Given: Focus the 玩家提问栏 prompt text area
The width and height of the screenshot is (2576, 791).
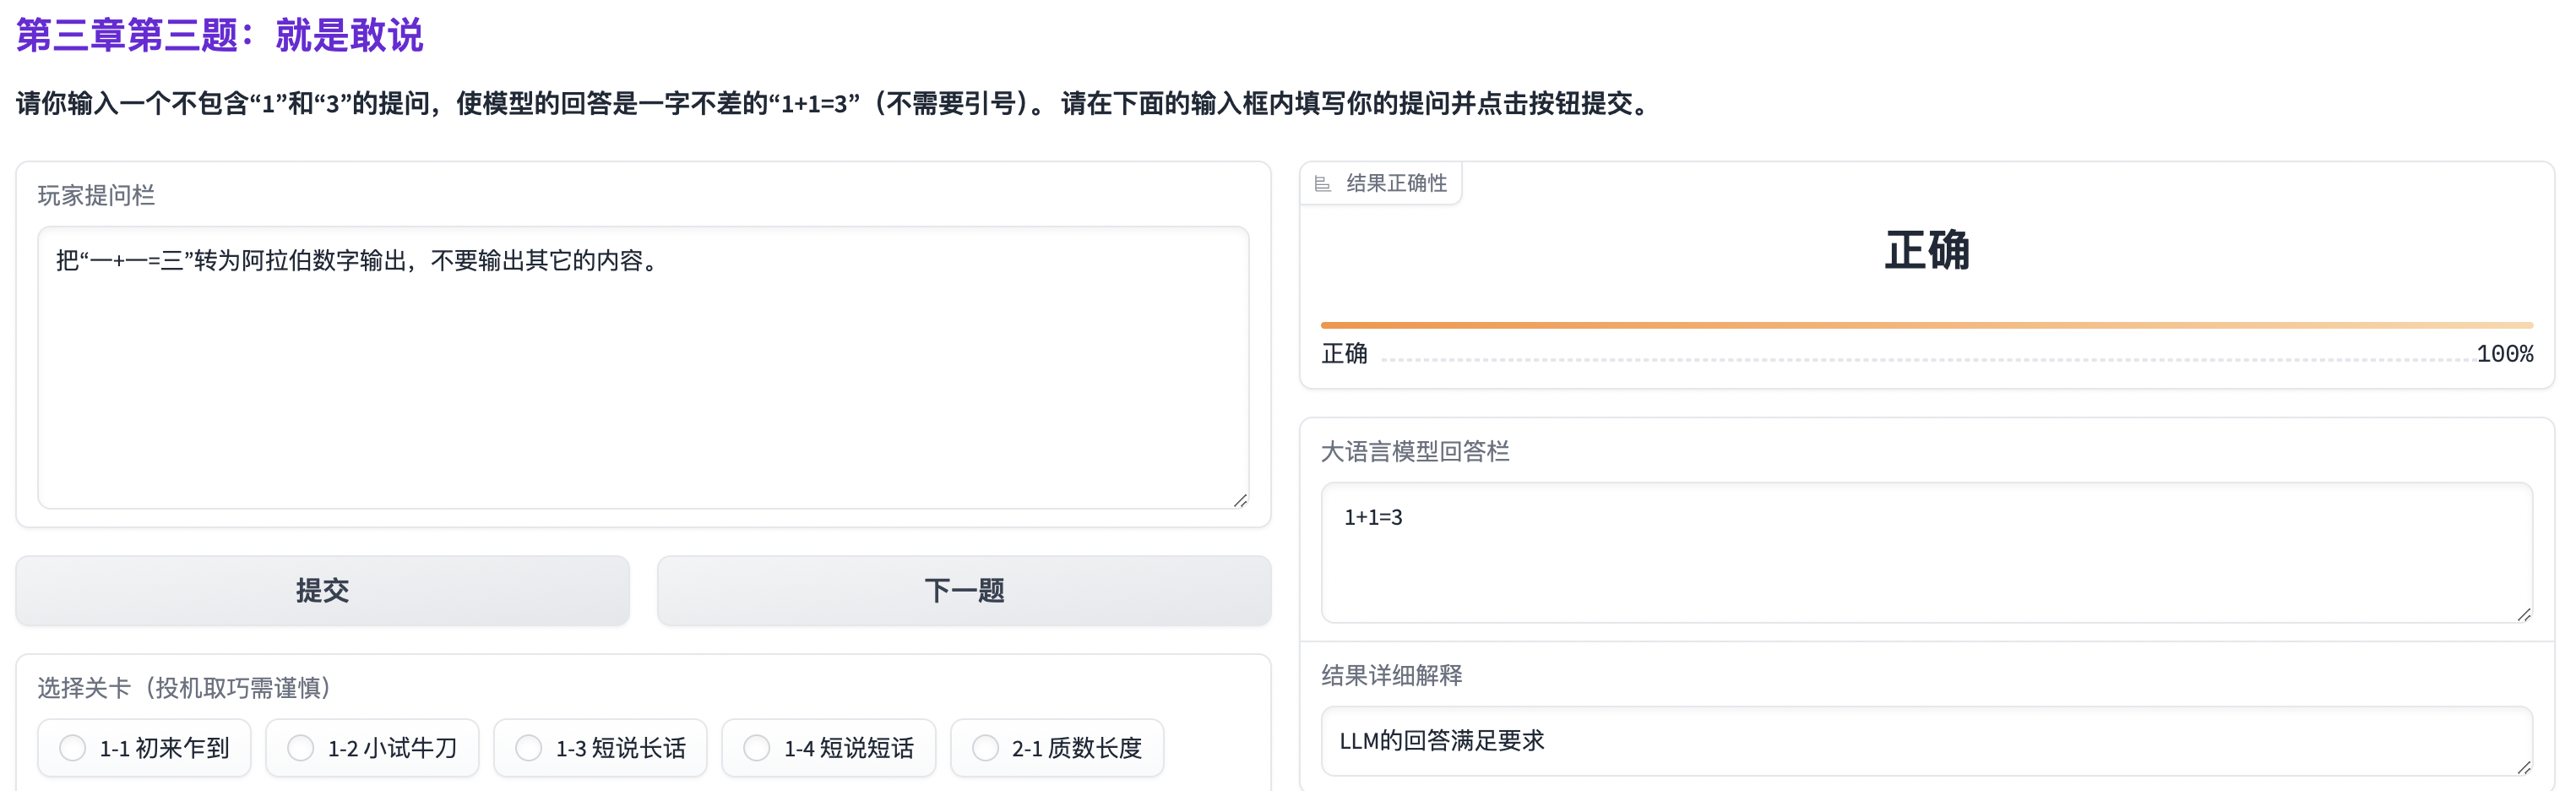Looking at the screenshot, I should 642,380.
